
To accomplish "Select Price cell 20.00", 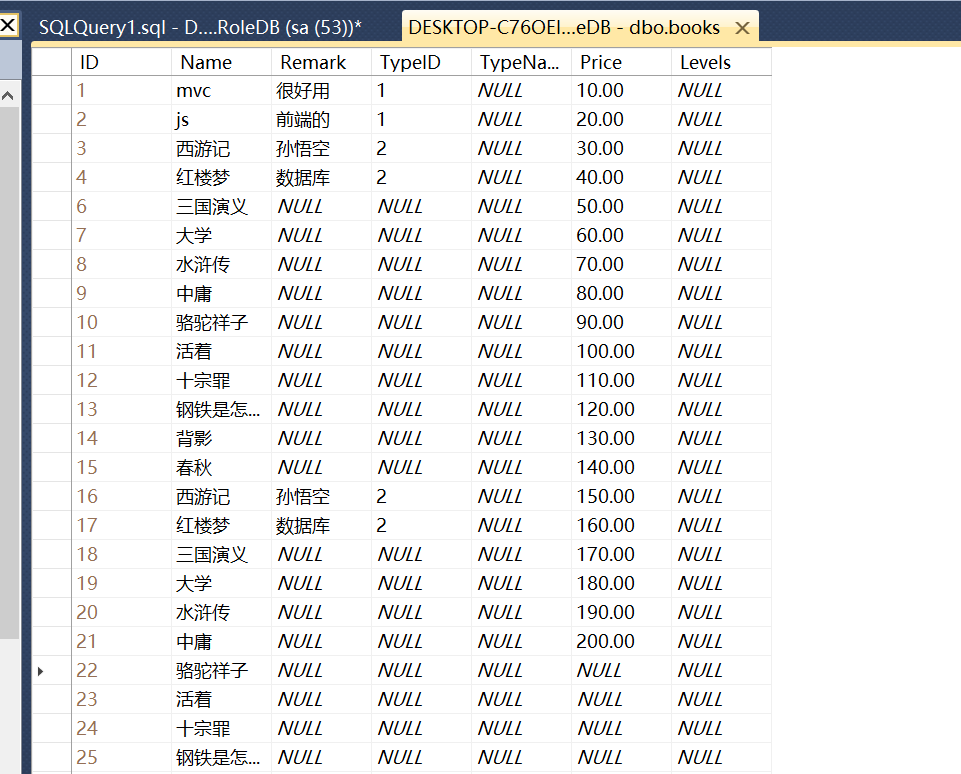I will point(621,120).
